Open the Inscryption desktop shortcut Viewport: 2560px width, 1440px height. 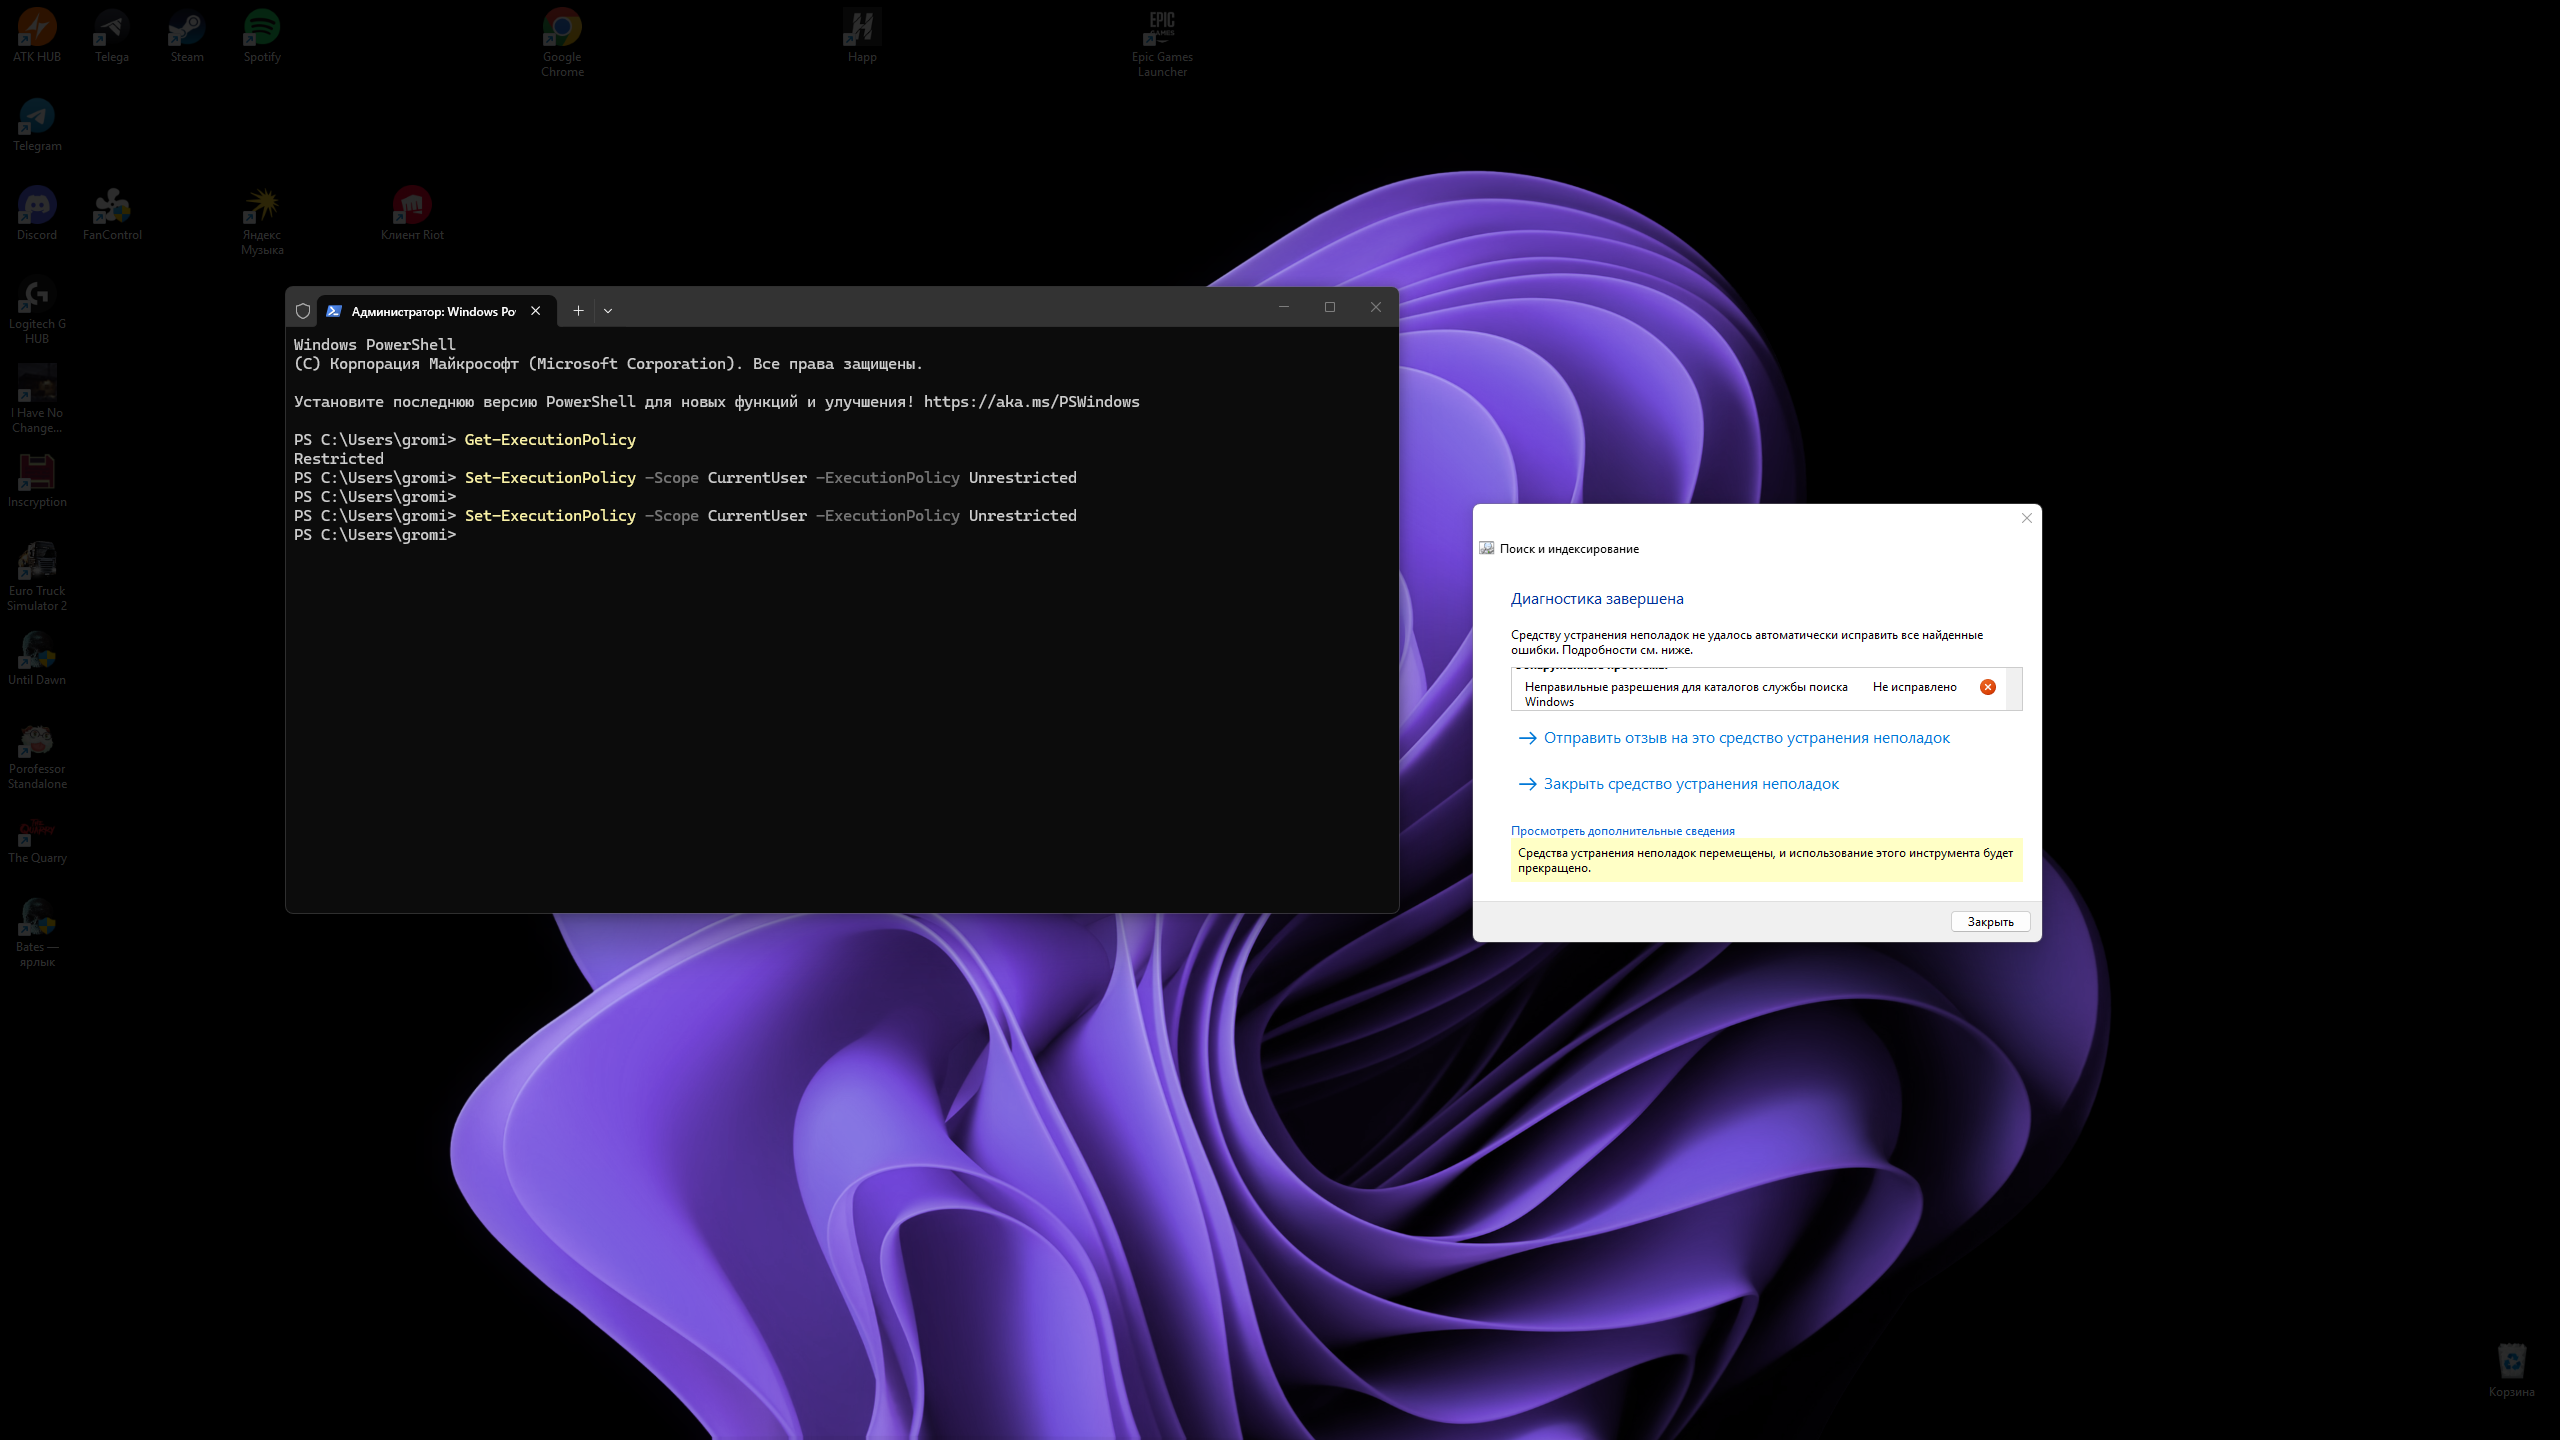[x=37, y=481]
